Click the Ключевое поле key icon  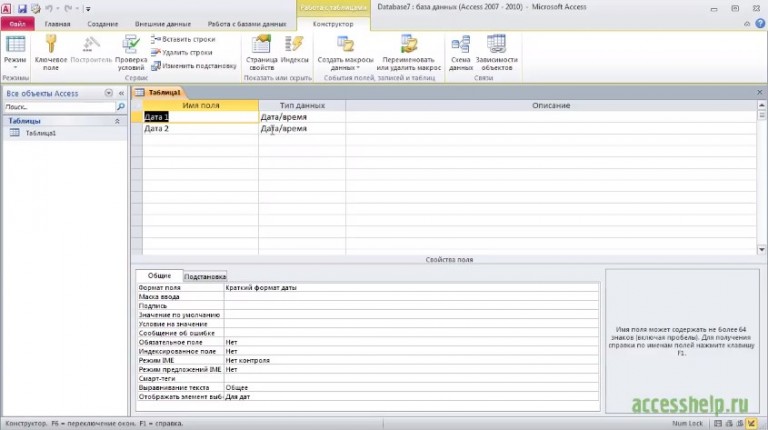pyautogui.click(x=50, y=44)
